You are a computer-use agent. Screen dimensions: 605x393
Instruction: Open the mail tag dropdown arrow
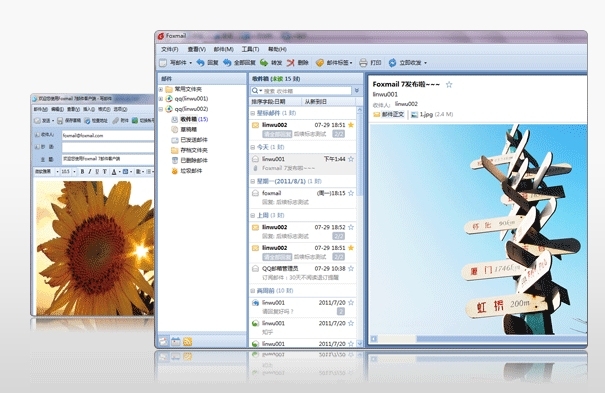351,63
